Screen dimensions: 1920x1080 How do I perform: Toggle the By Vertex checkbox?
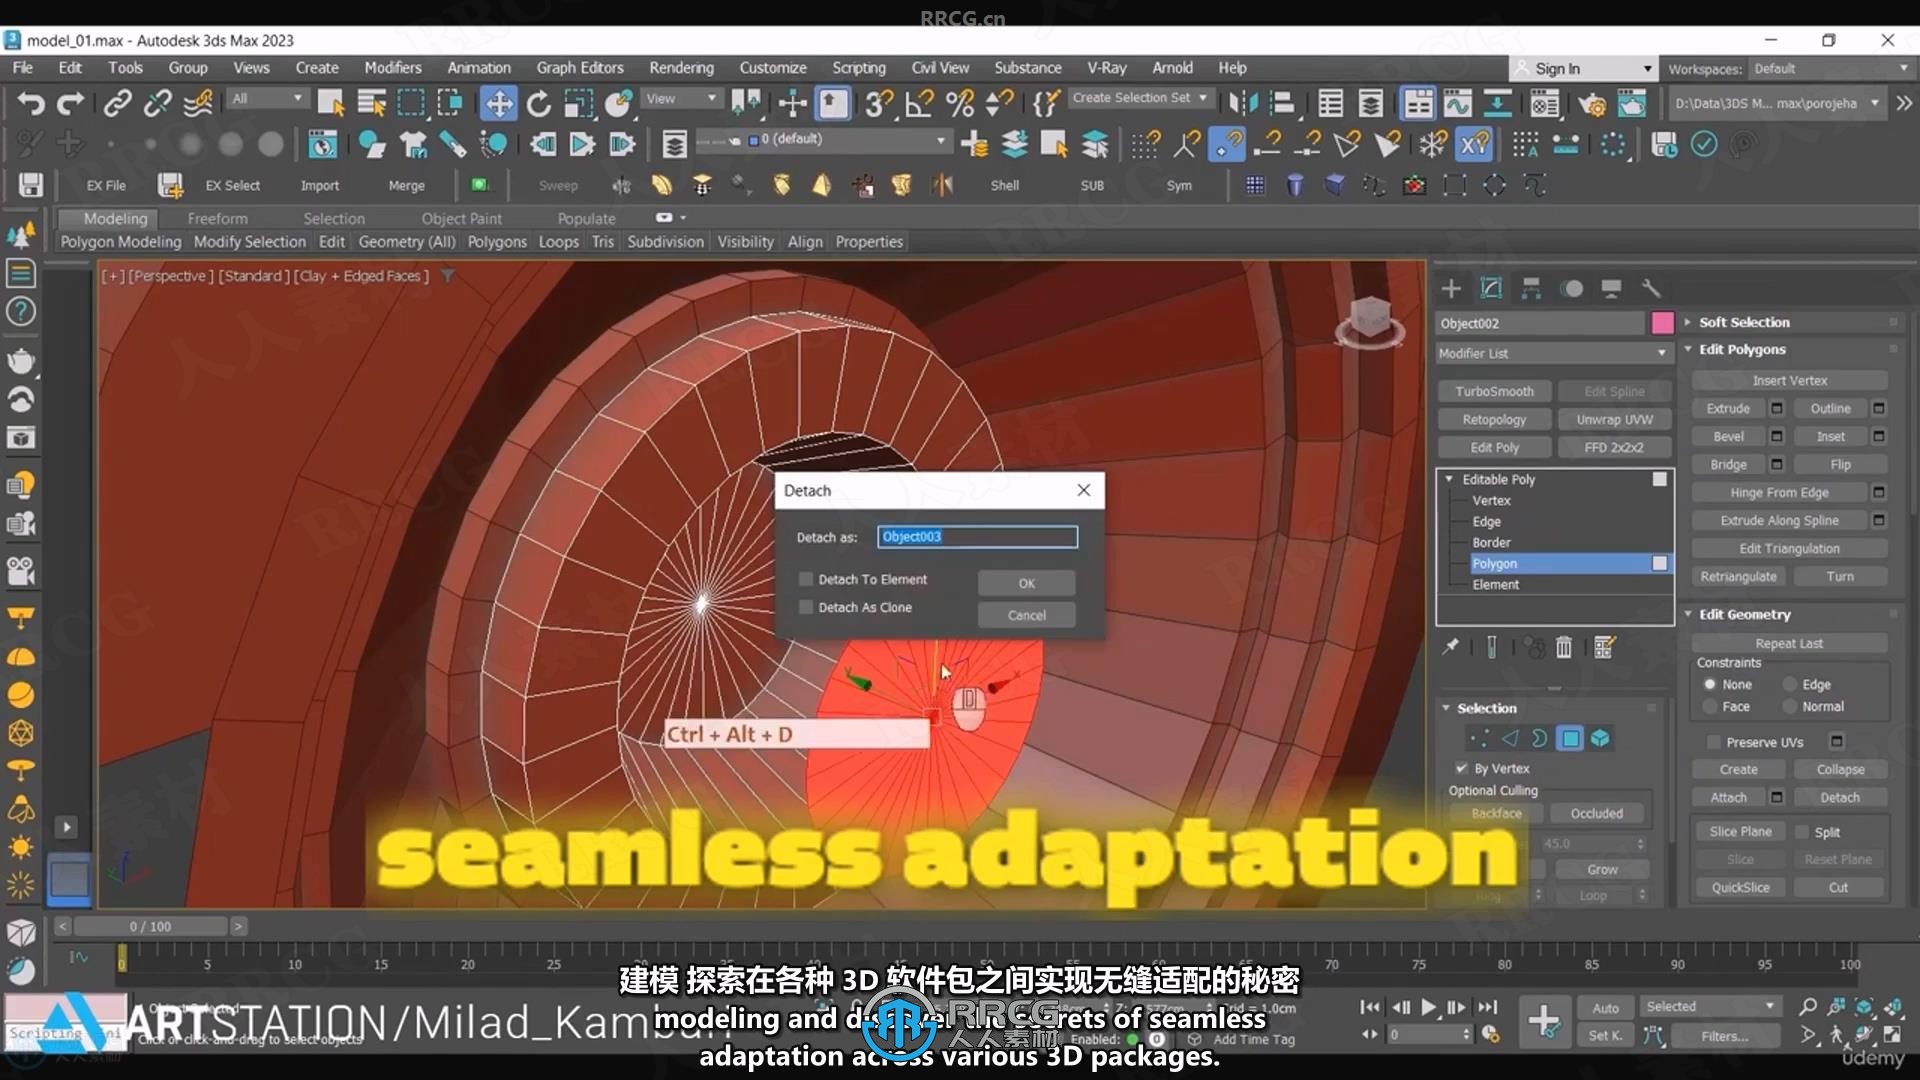pos(1462,768)
